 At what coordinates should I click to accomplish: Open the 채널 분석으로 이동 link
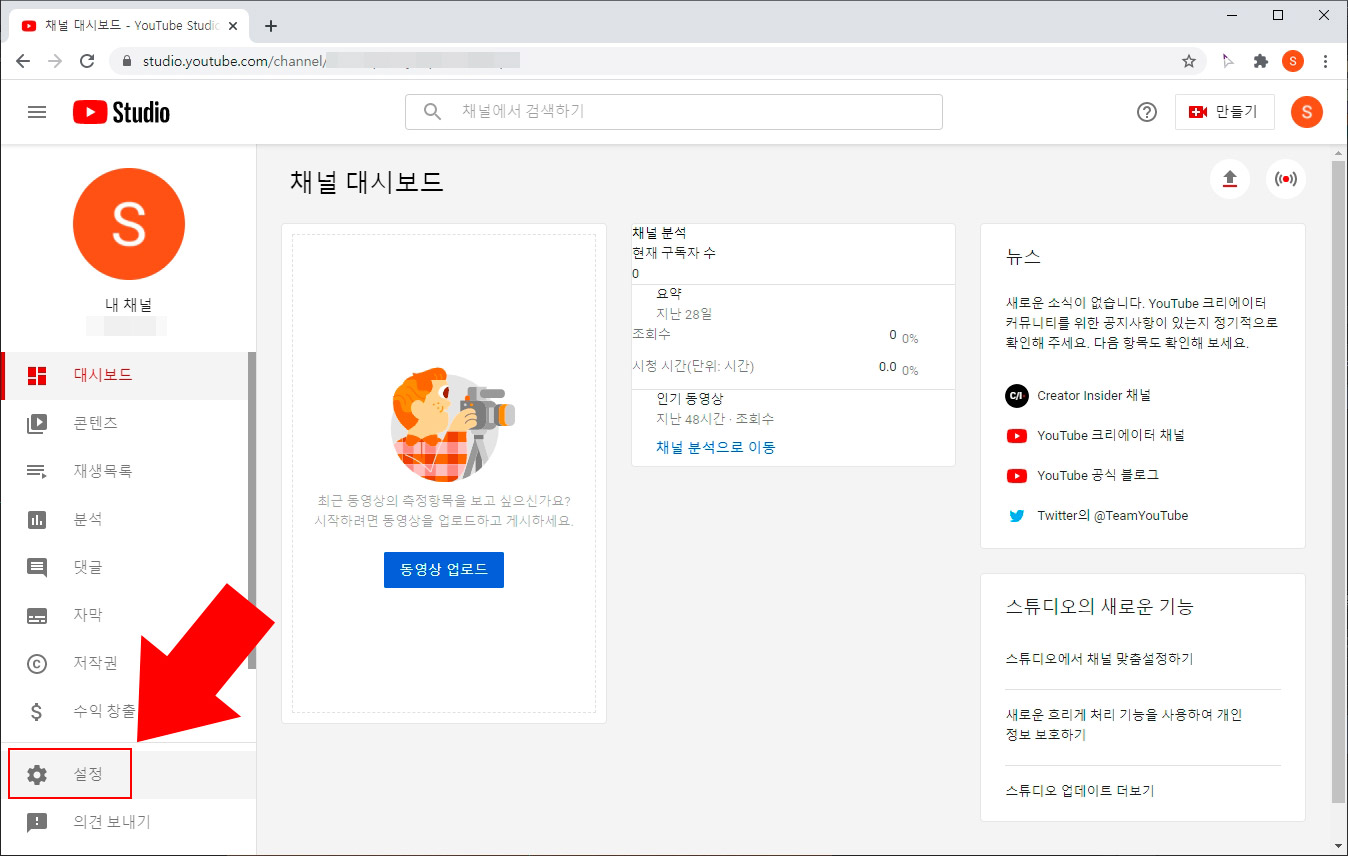[x=717, y=447]
